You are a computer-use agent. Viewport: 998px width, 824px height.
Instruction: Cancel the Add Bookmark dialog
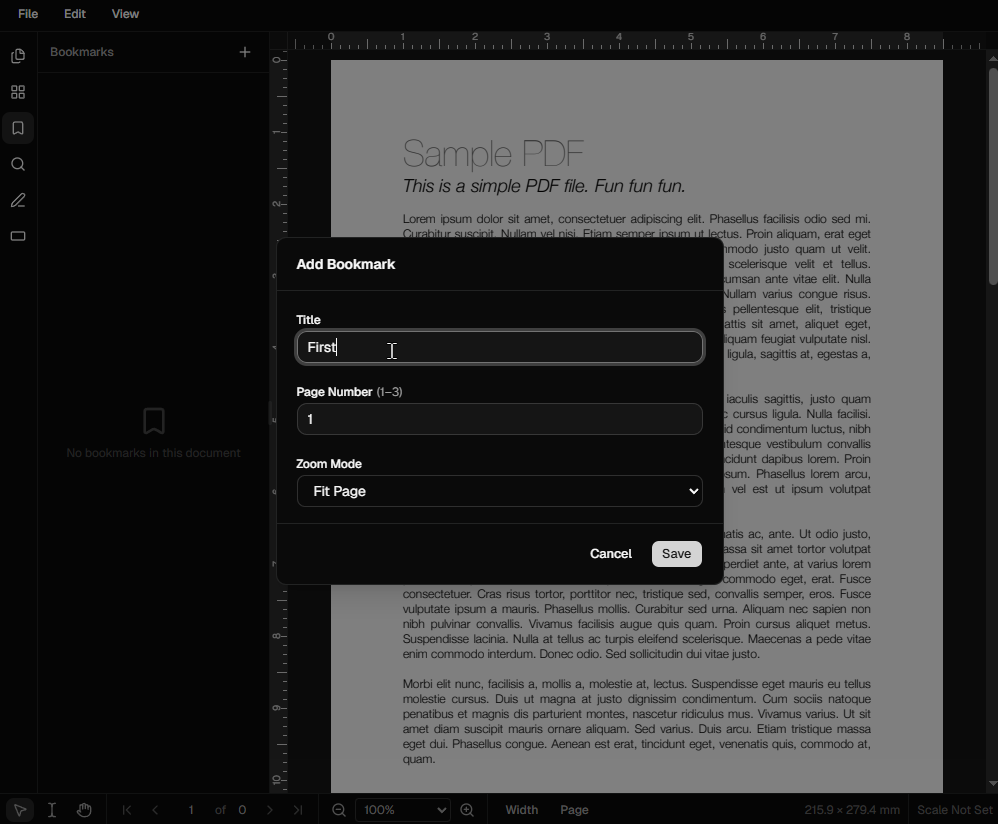pos(610,553)
